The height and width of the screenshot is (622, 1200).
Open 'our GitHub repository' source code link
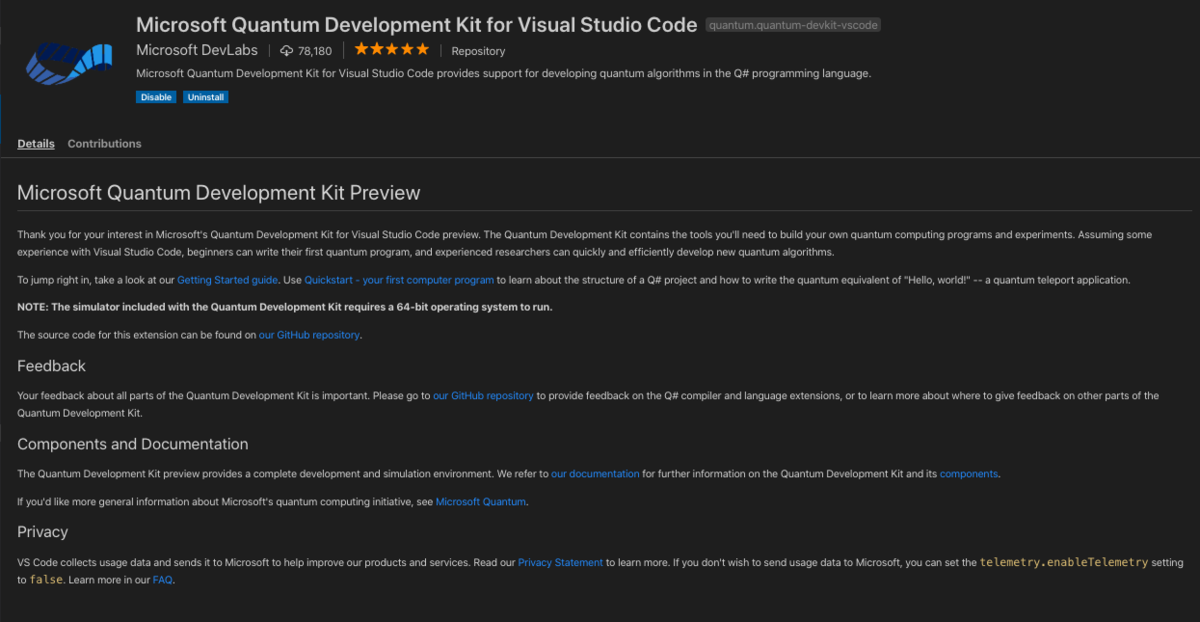tap(309, 335)
